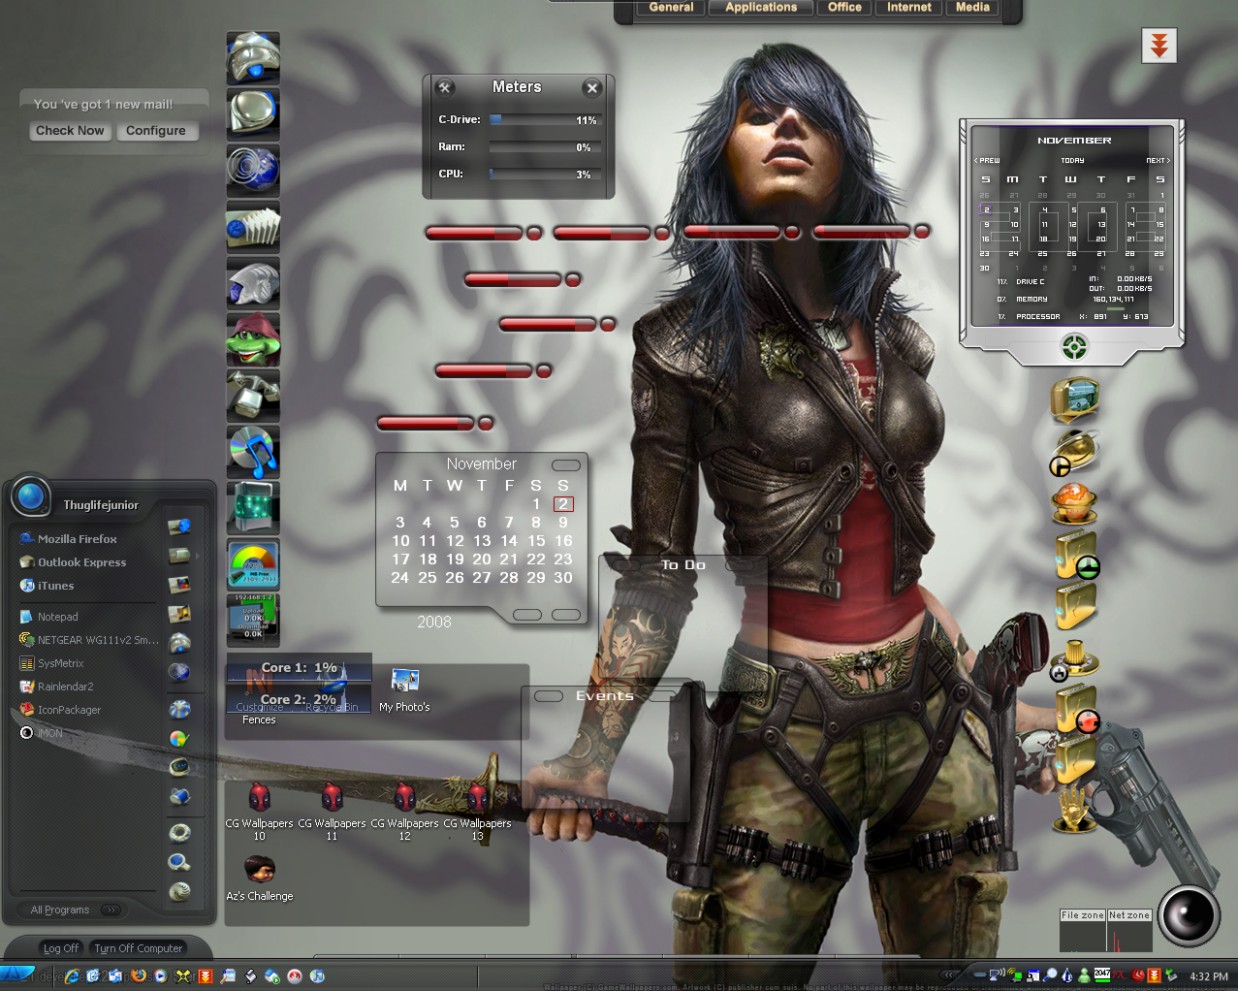Click Turn Off Computer button
The width and height of the screenshot is (1238, 991).
point(138,948)
